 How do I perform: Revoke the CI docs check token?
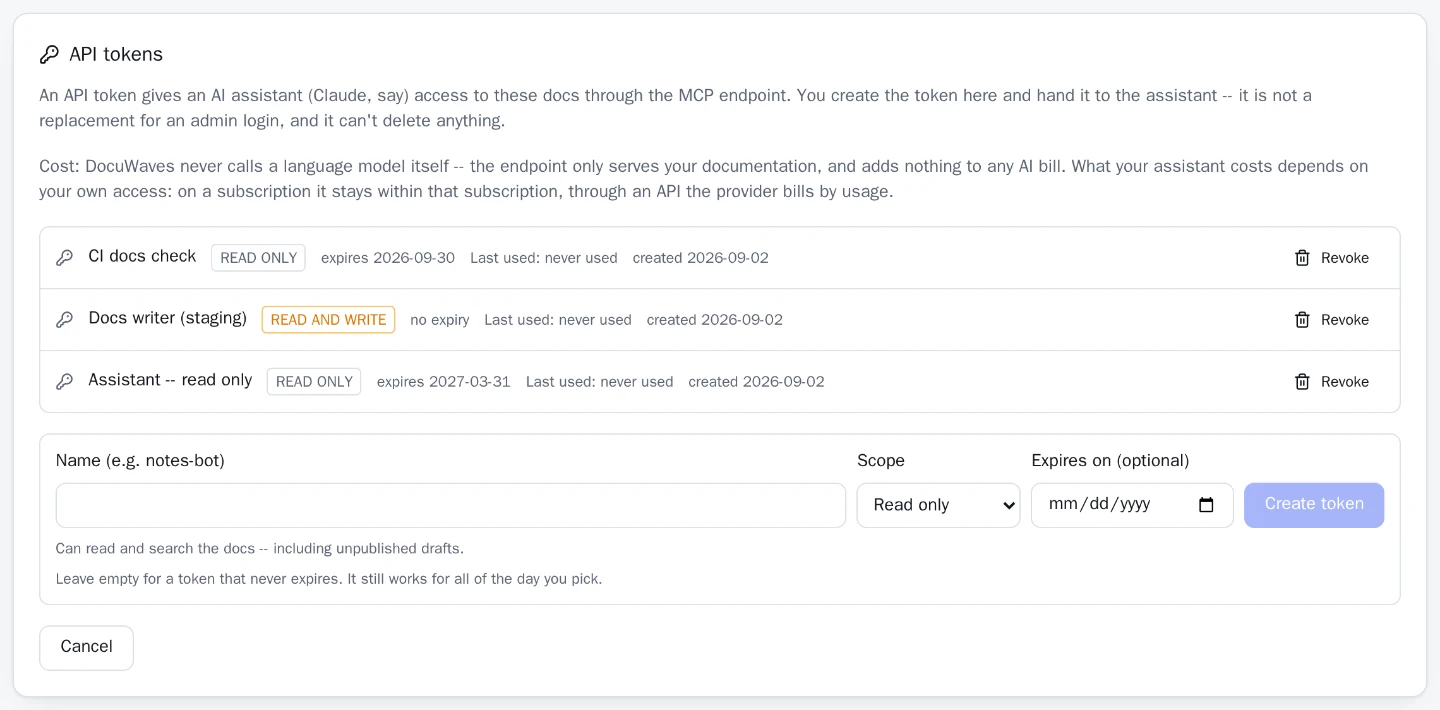(1332, 258)
